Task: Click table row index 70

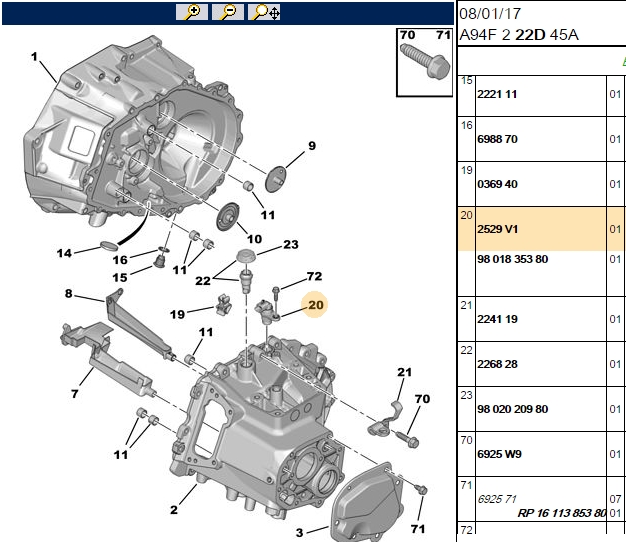Action: [466, 440]
